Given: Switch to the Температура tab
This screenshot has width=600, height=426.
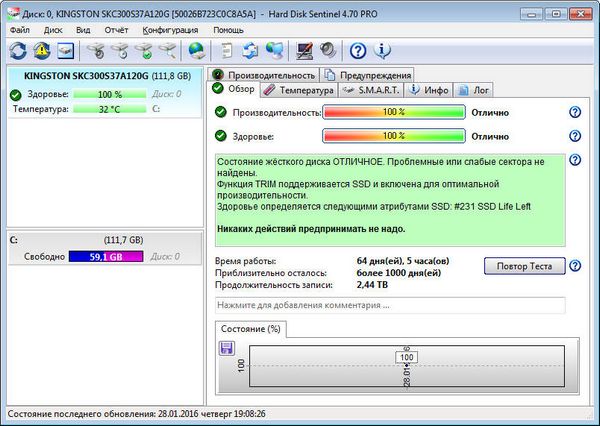Looking at the screenshot, I should pos(299,90).
